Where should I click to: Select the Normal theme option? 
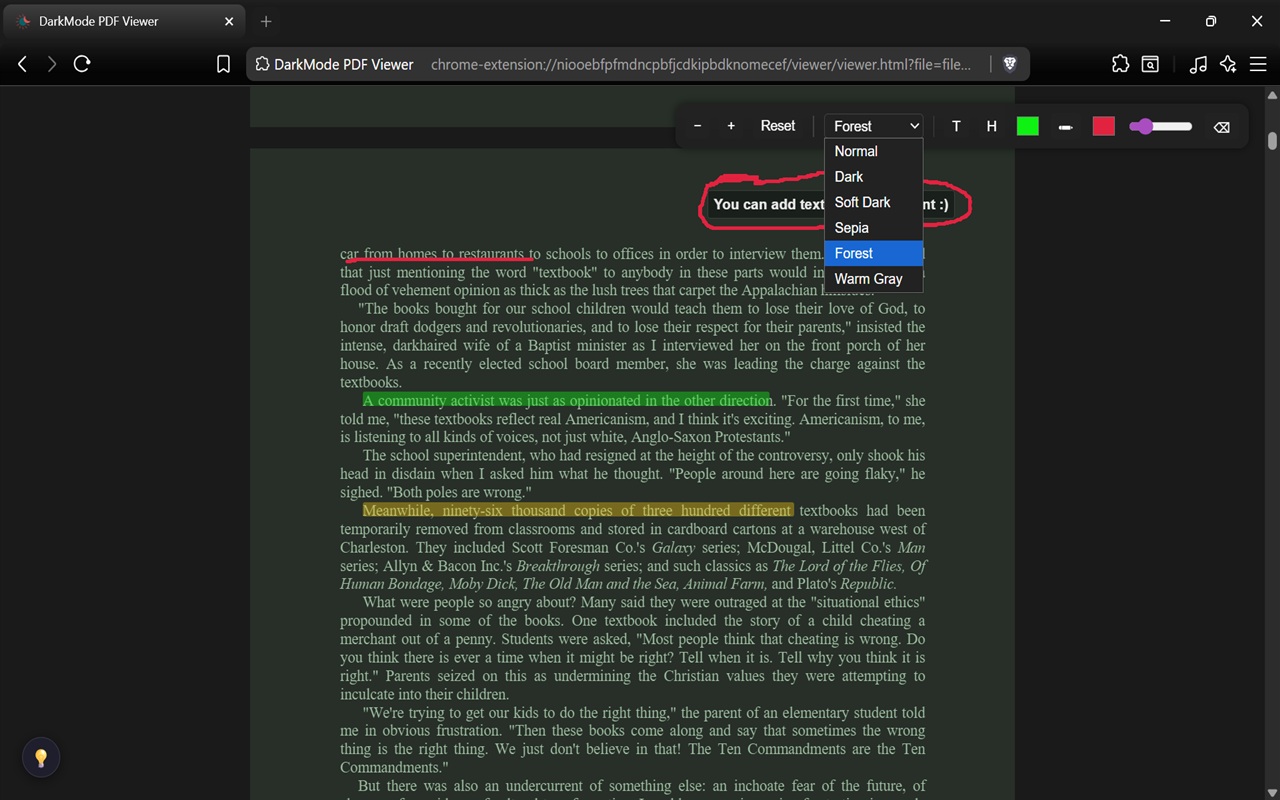(873, 151)
